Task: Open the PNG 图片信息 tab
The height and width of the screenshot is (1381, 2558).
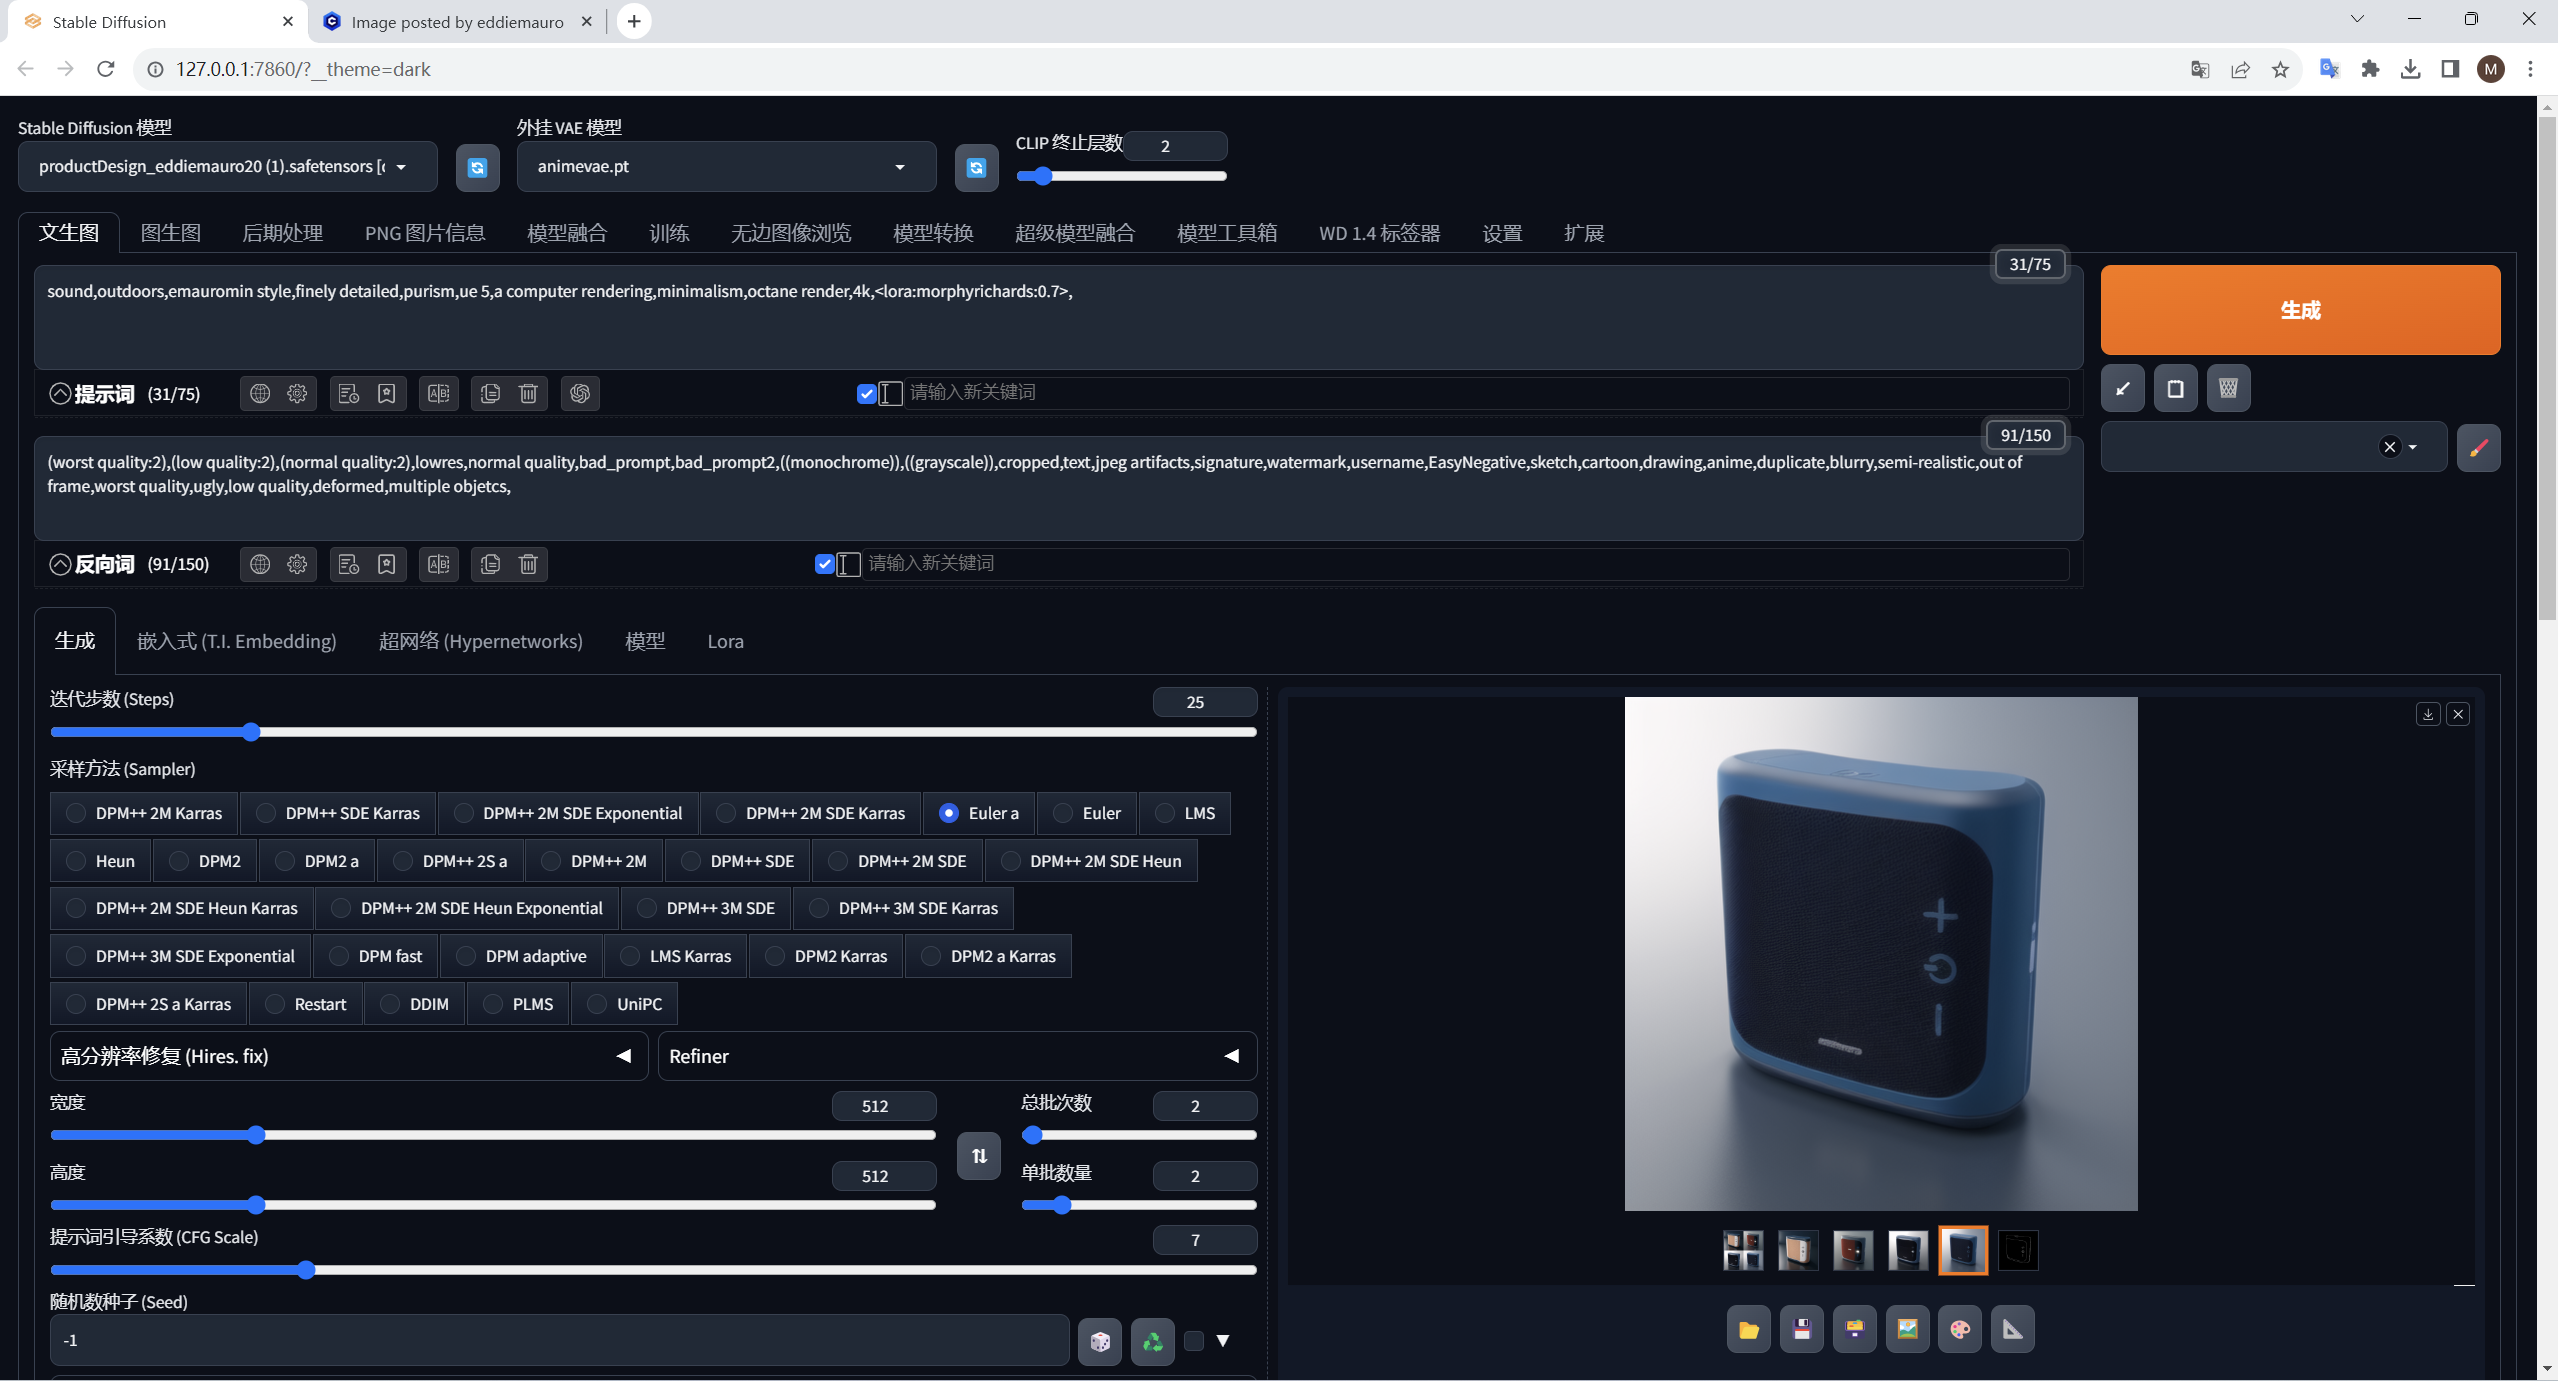Action: [425, 233]
